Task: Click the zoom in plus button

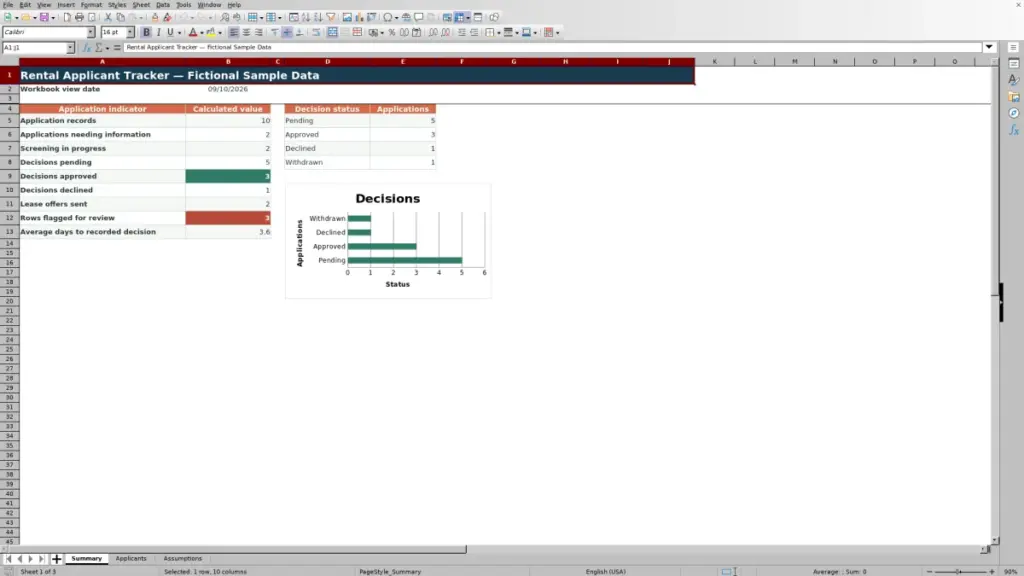Action: coord(992,572)
